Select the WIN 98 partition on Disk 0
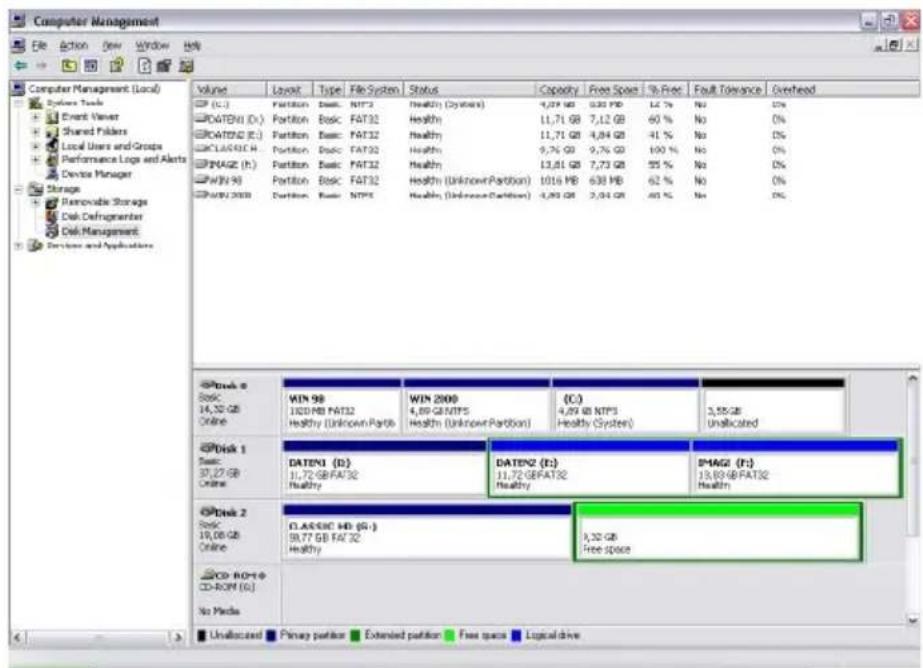 (x=341, y=406)
